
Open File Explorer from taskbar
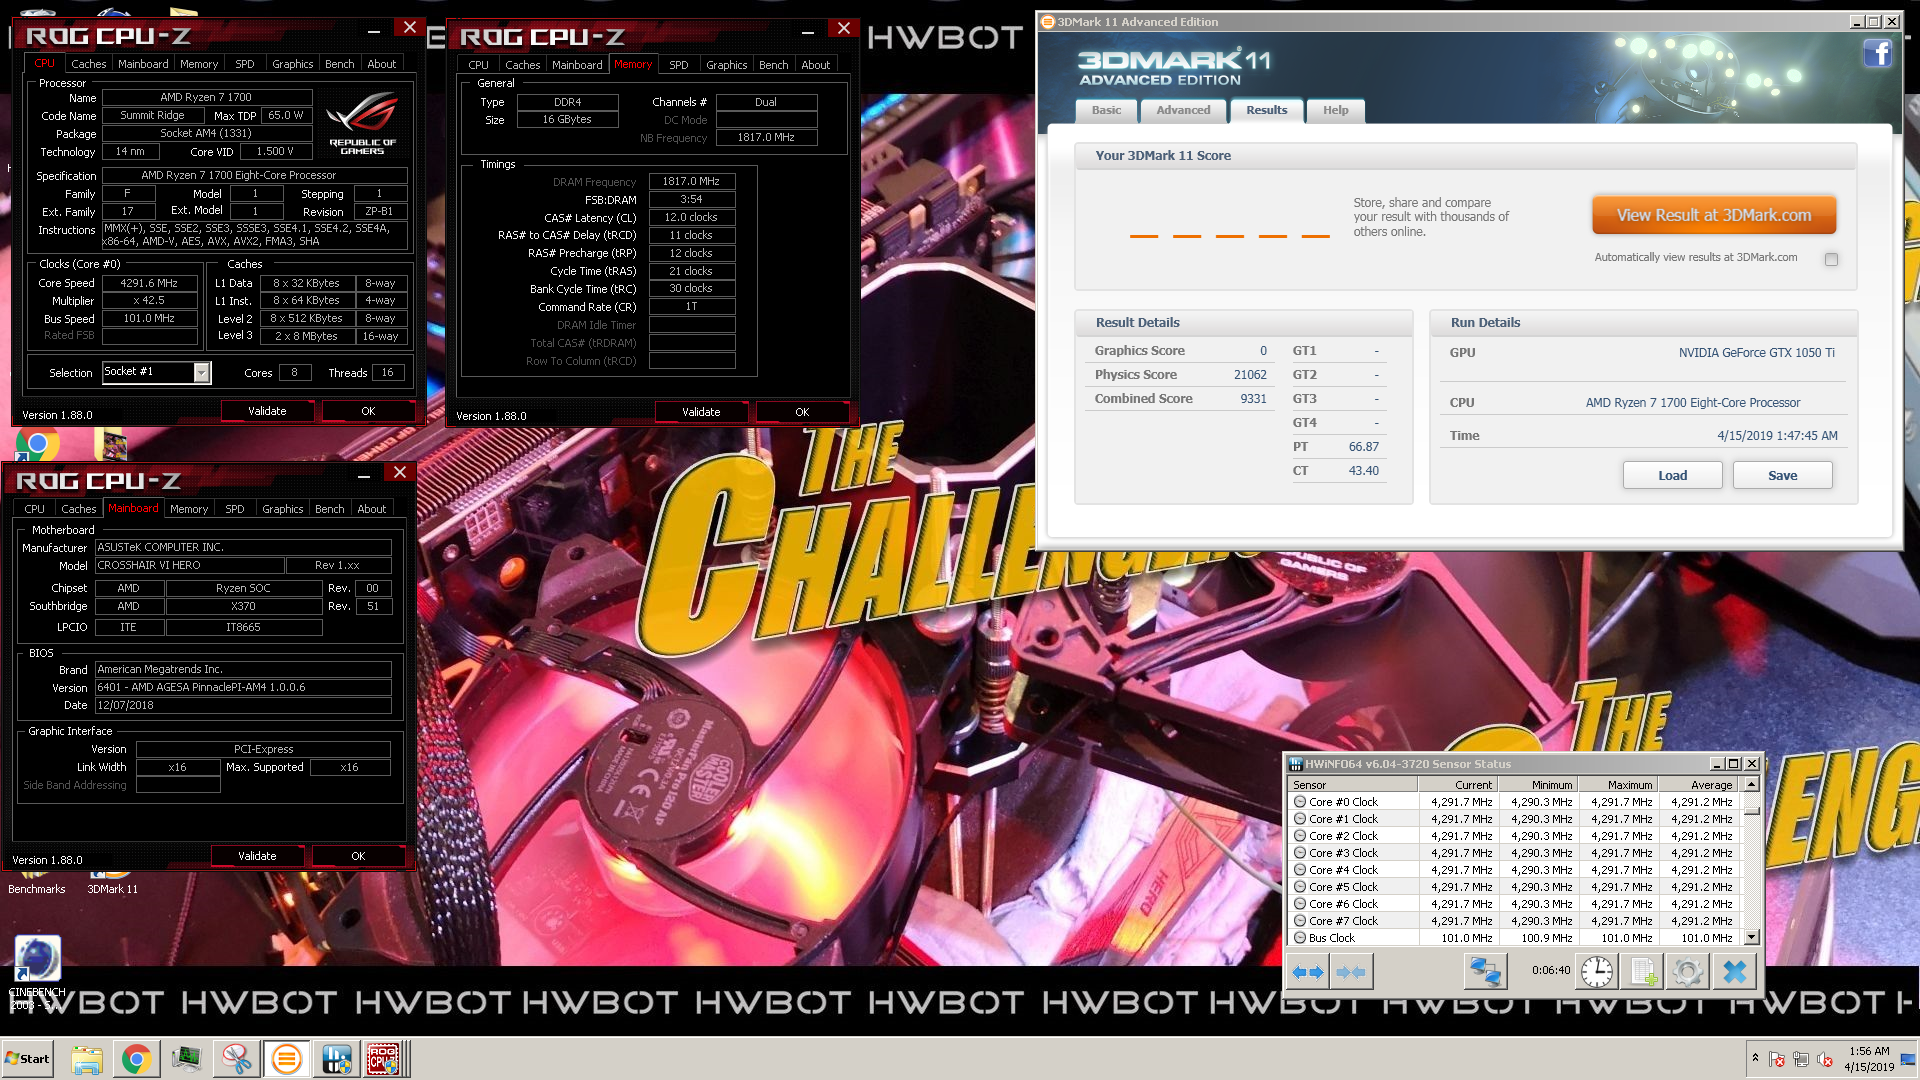tap(87, 1059)
